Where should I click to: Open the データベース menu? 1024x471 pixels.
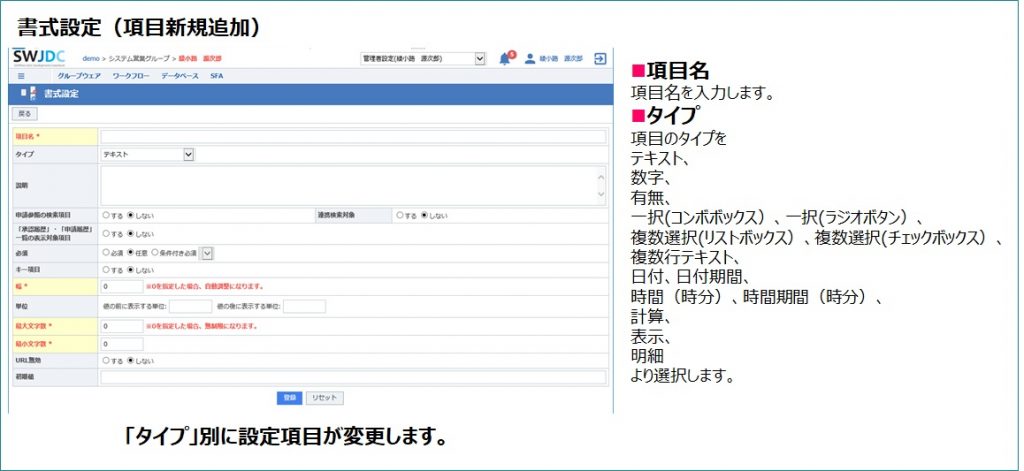coord(180,76)
